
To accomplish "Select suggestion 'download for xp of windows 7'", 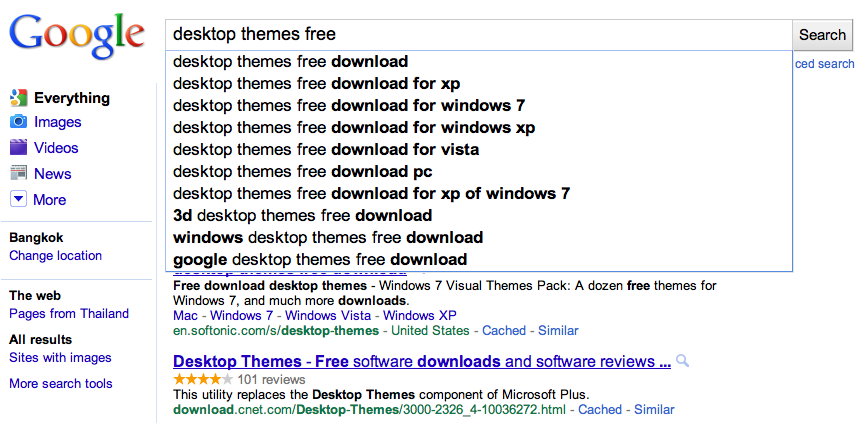I will 479,193.
